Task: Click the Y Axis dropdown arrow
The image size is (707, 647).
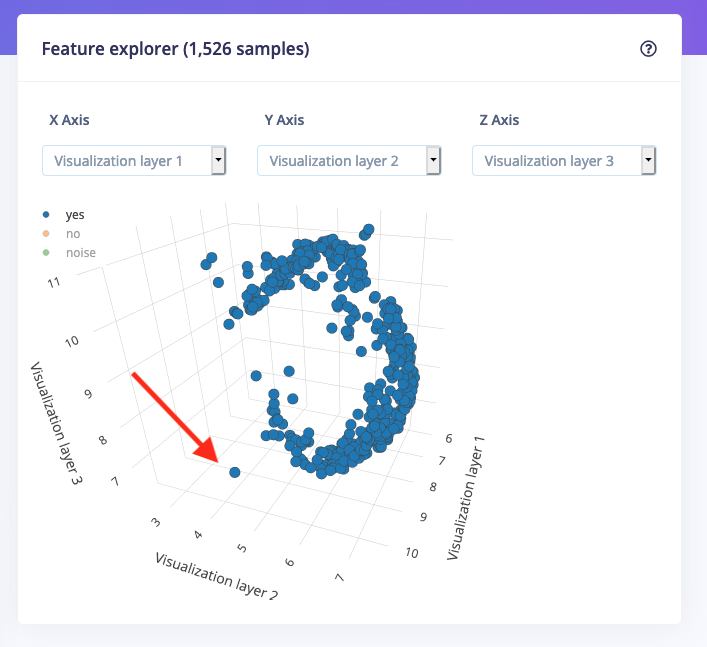Action: [x=433, y=160]
